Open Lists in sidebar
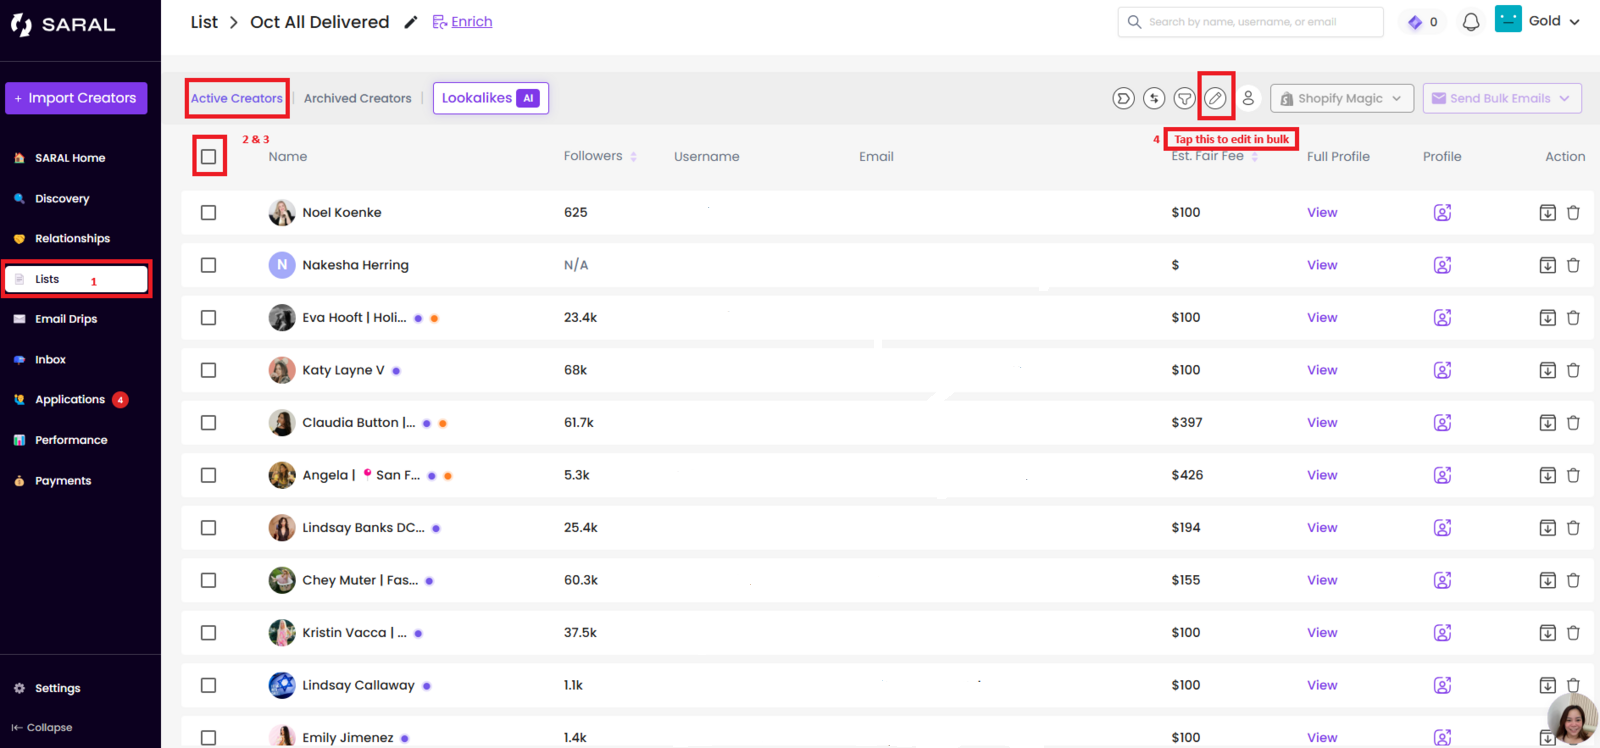Image resolution: width=1600 pixels, height=748 pixels. pyautogui.click(x=77, y=279)
